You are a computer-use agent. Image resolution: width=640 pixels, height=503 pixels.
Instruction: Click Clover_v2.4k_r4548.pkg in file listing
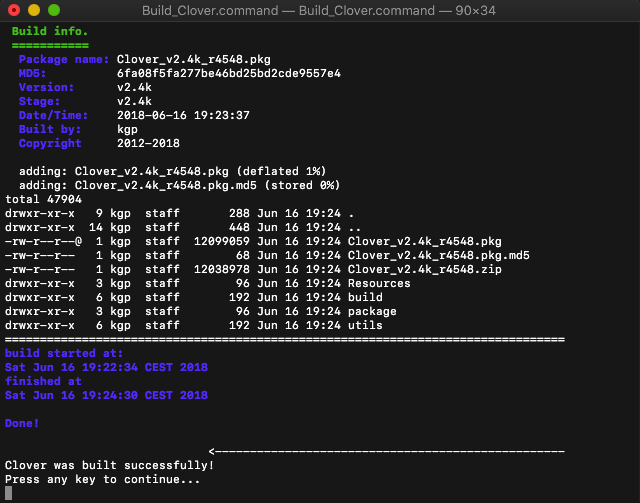coord(424,242)
